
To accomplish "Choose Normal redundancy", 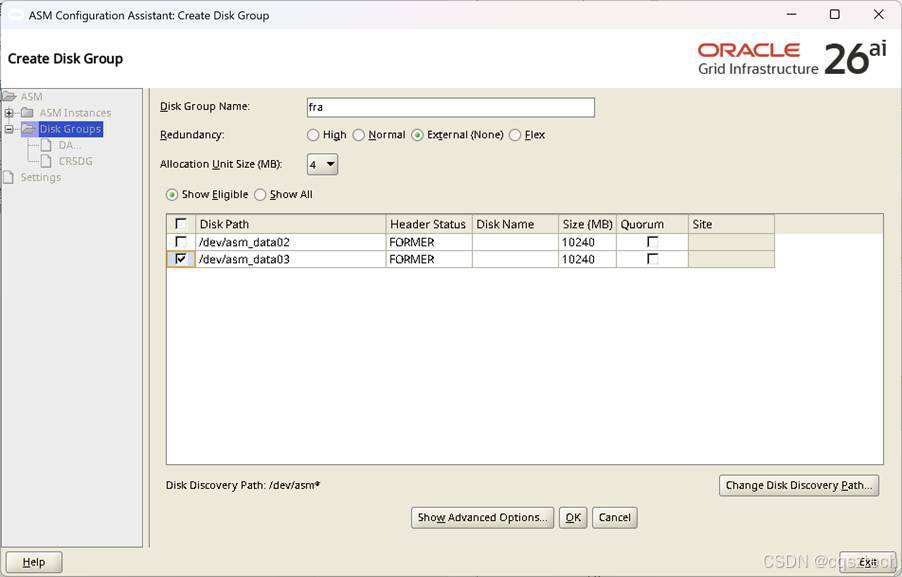I will point(358,135).
